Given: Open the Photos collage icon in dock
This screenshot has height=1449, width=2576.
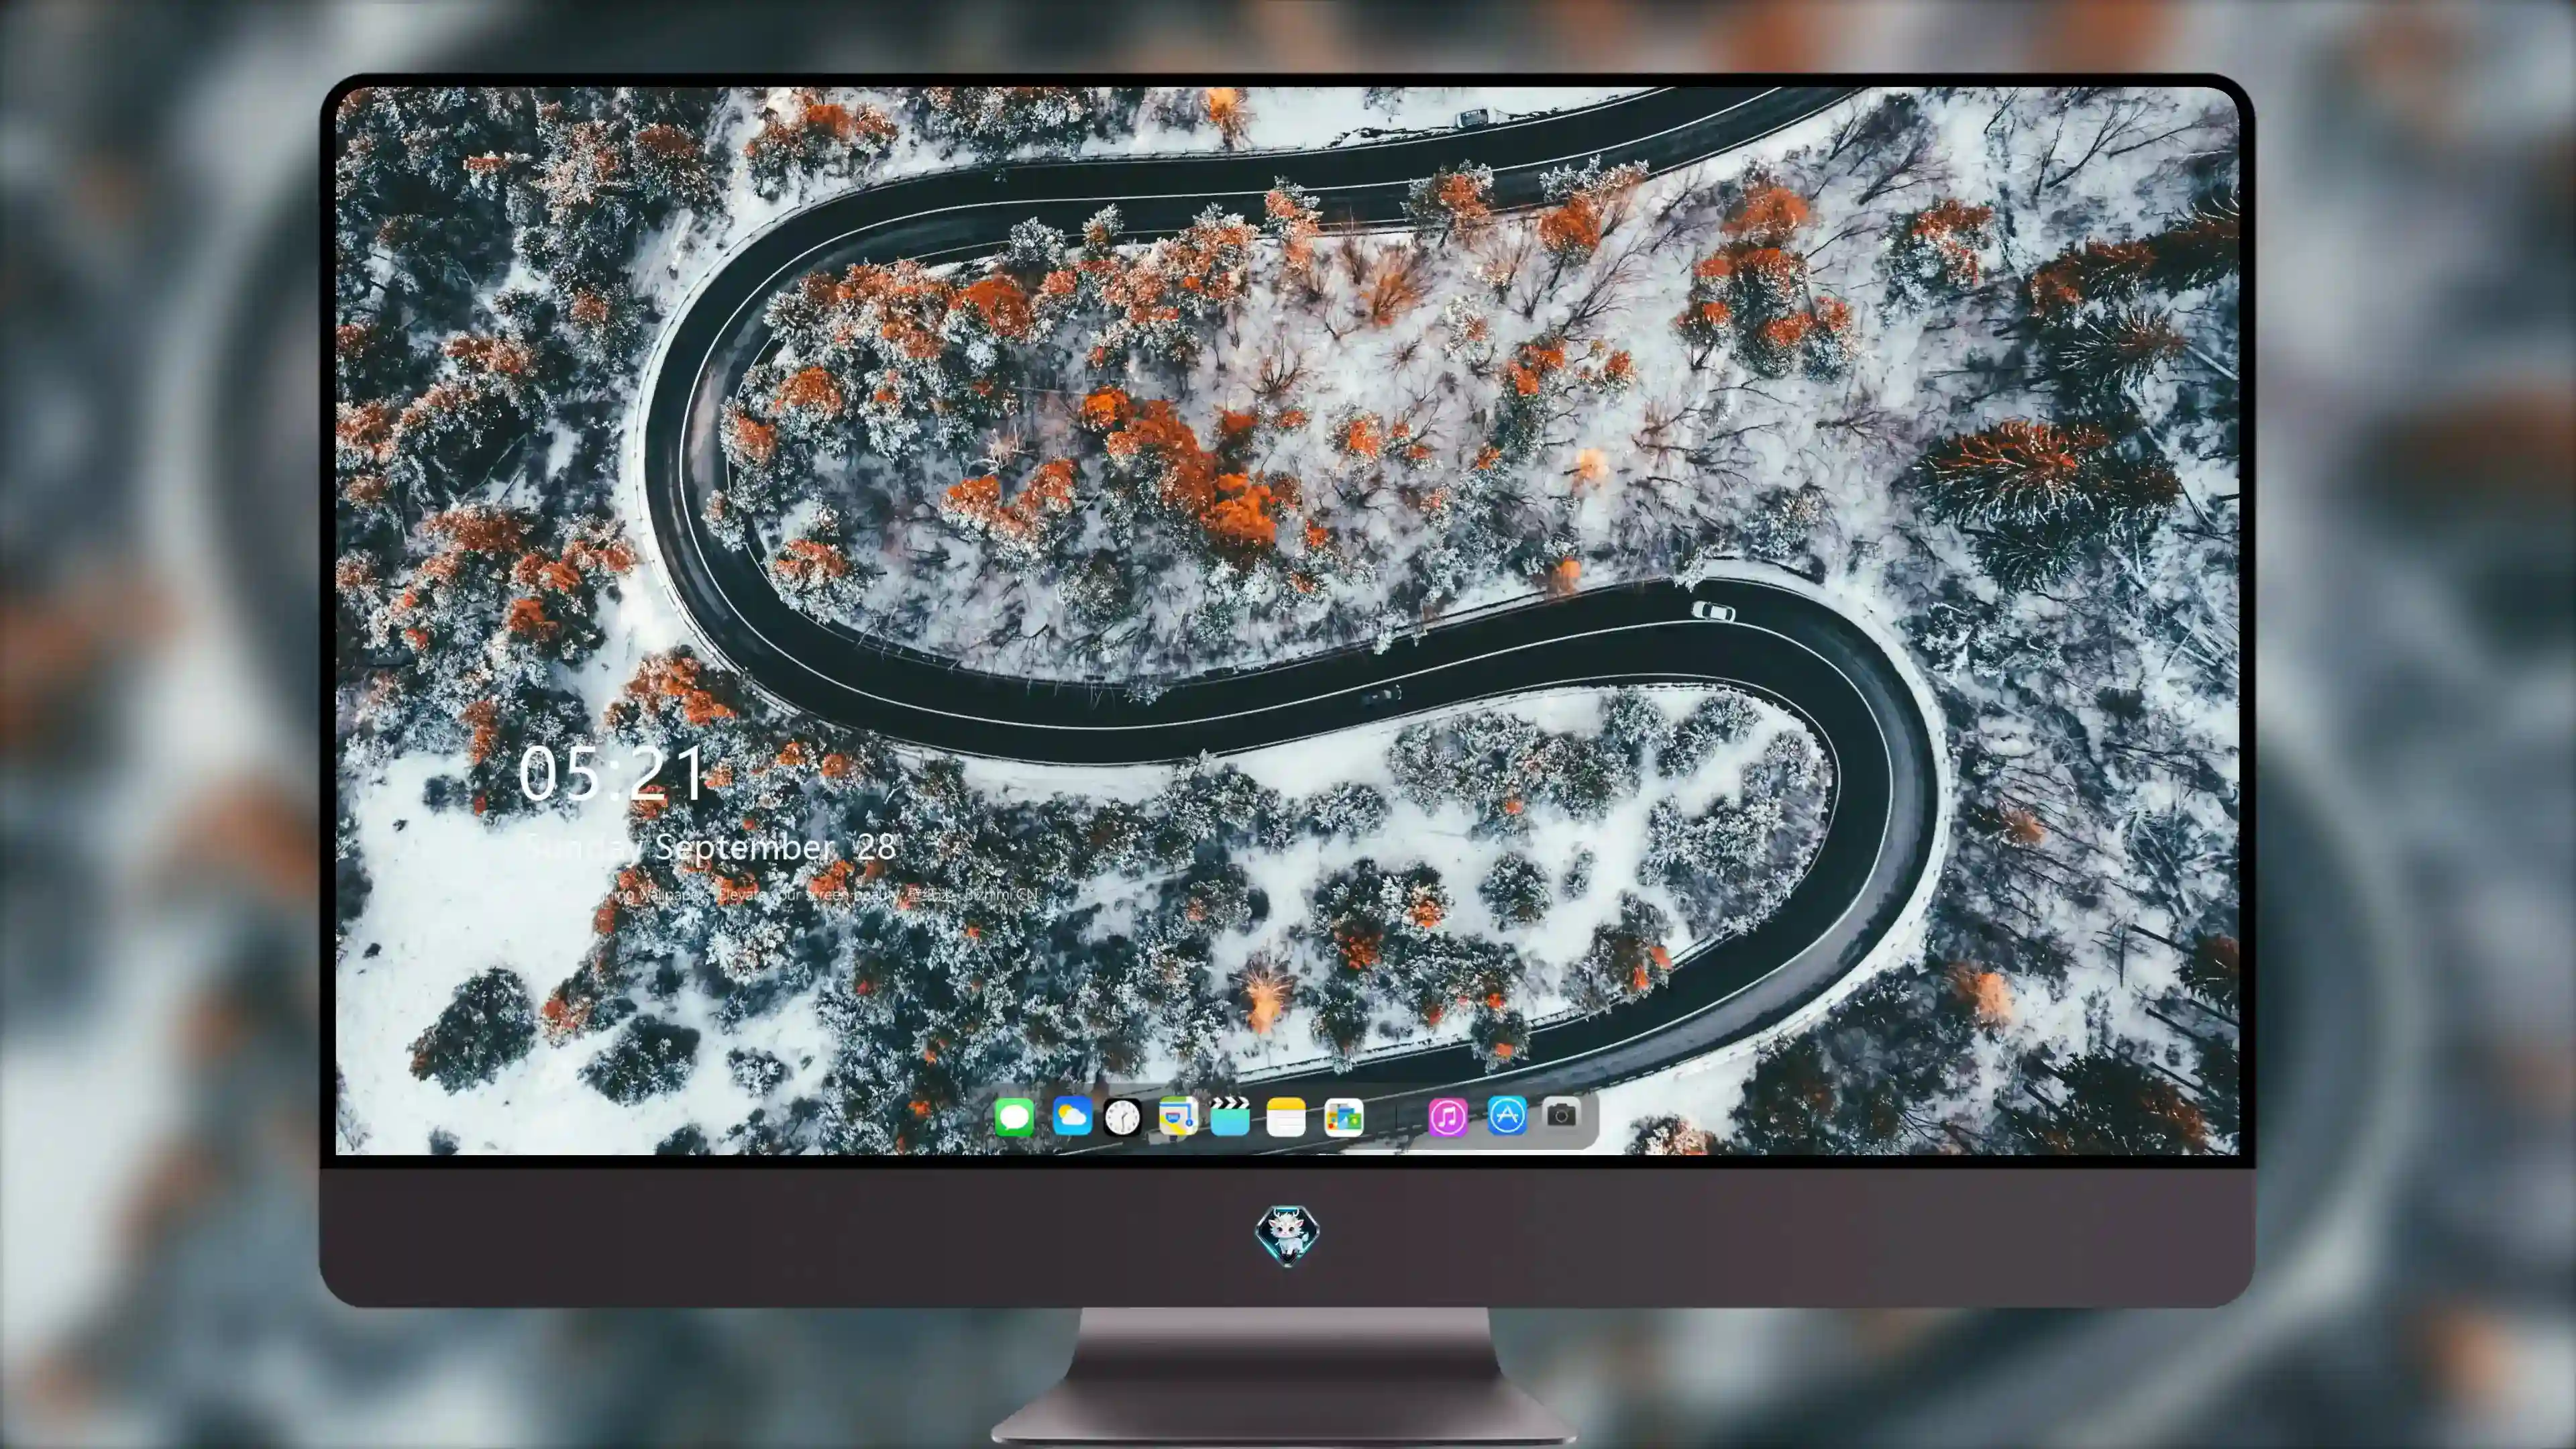Looking at the screenshot, I should click(1343, 1117).
